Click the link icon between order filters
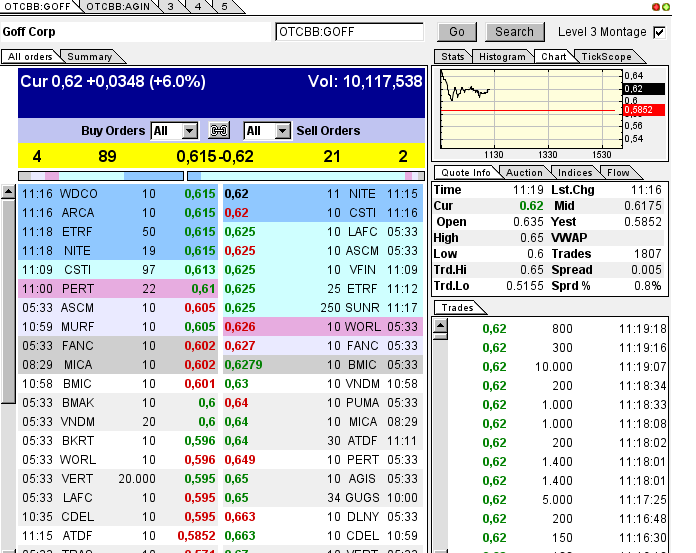696x553 pixels. point(219,131)
